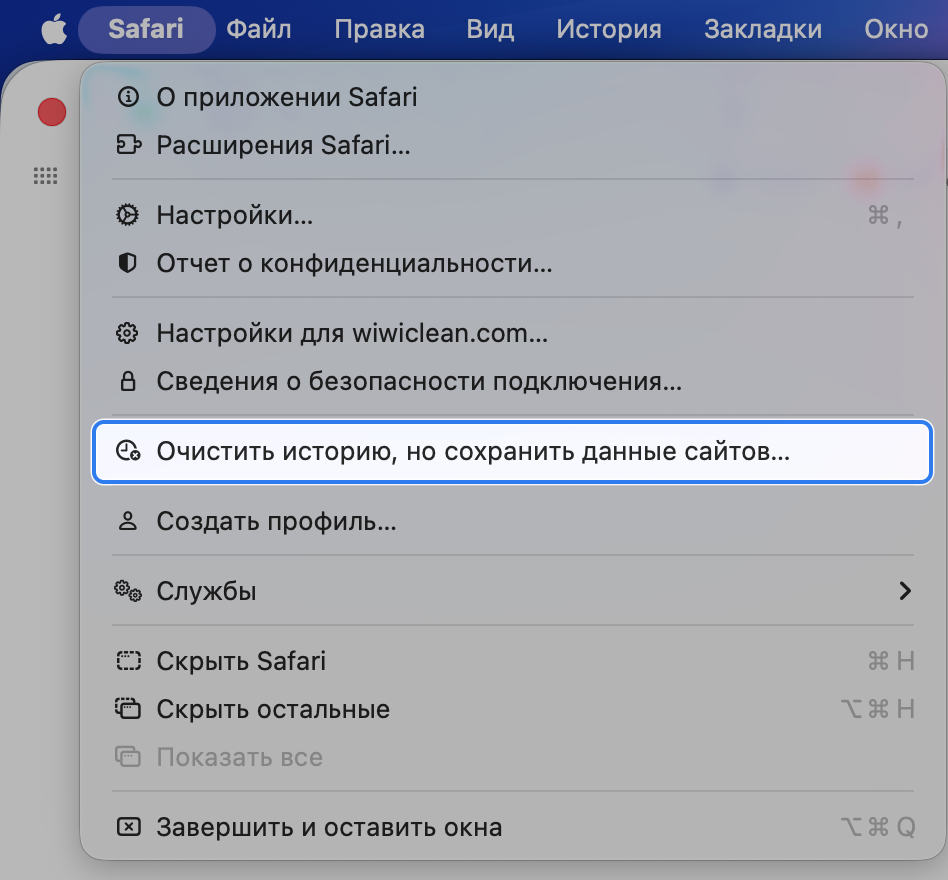Click the grid dots icon in Safari window
The height and width of the screenshot is (880, 948).
pyautogui.click(x=45, y=176)
